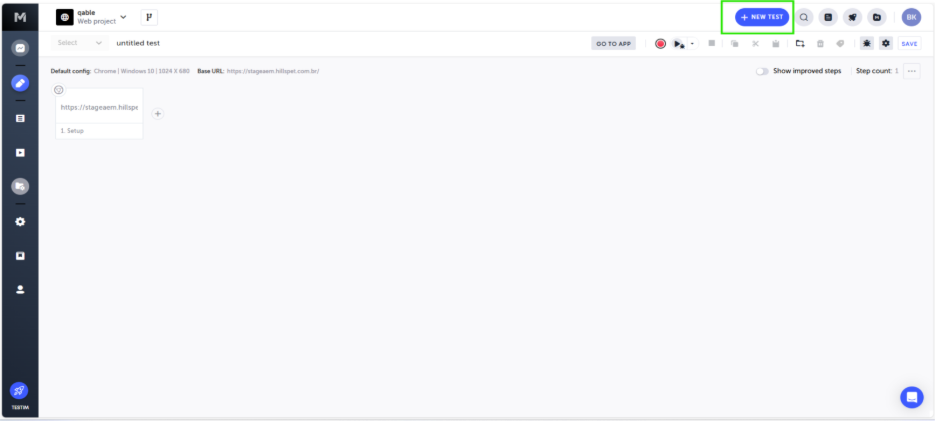Start recording with the red record button
The height and width of the screenshot is (421, 936).
[660, 44]
